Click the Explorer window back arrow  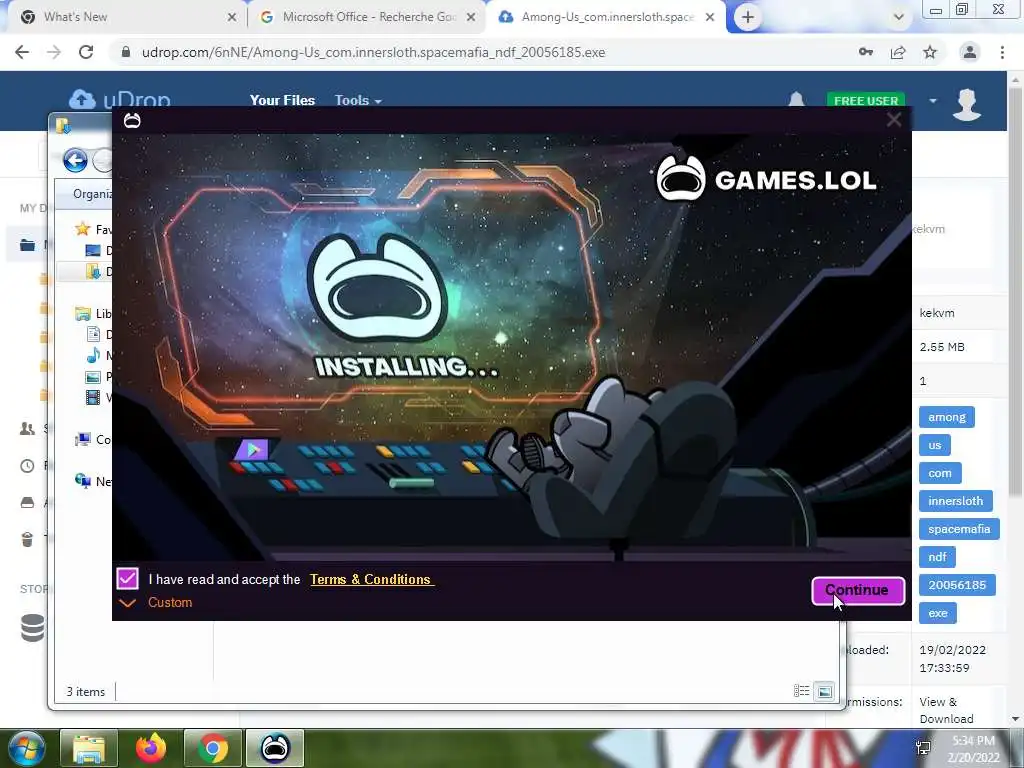coord(75,160)
